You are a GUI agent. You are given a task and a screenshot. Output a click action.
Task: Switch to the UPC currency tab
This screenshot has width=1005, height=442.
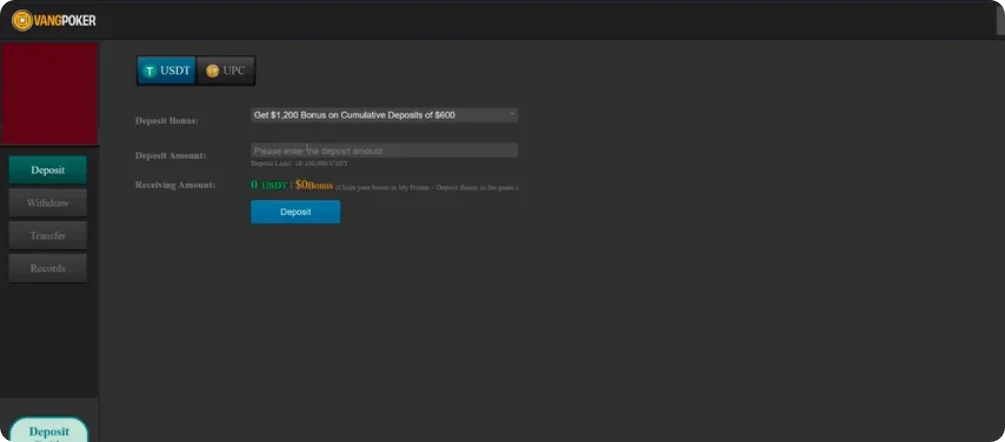pyautogui.click(x=226, y=71)
